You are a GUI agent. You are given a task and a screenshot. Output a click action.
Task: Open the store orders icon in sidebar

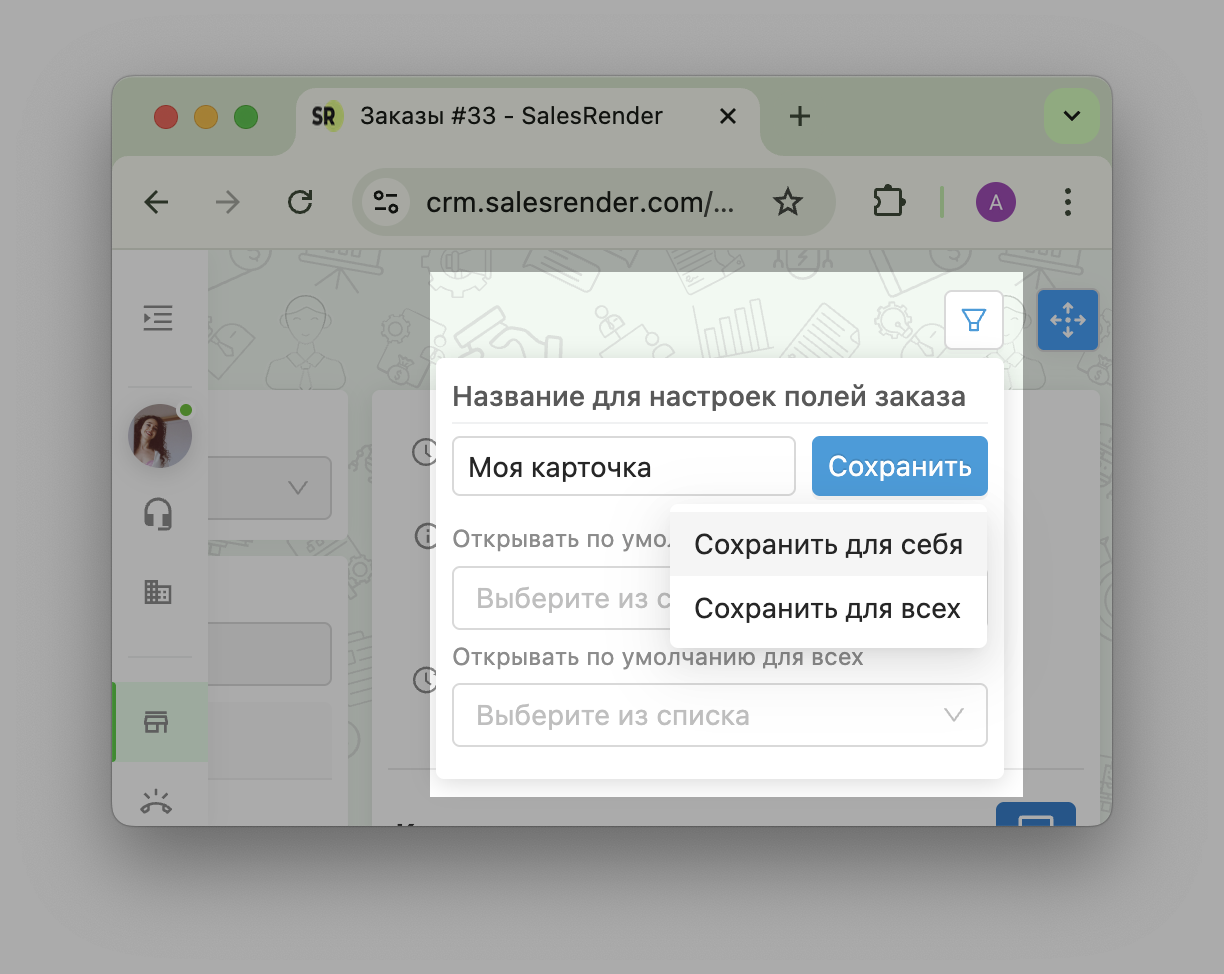pyautogui.click(x=157, y=722)
